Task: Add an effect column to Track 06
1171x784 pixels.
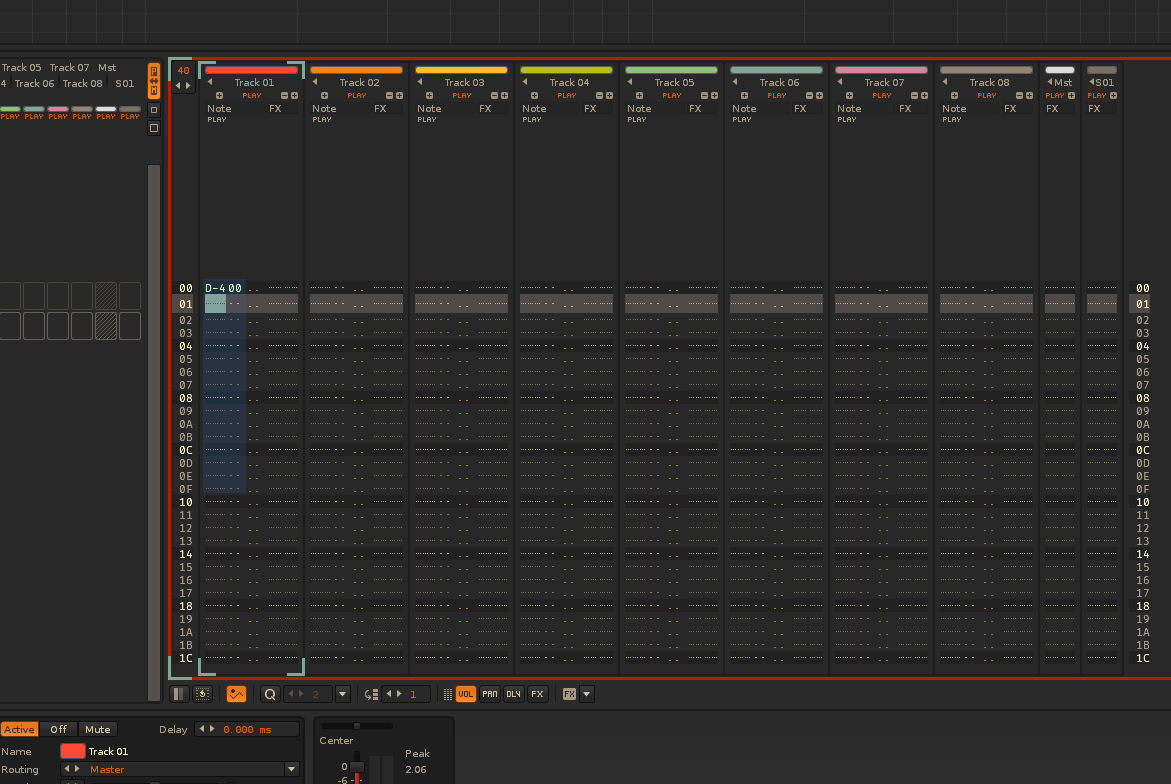Action: [819, 96]
